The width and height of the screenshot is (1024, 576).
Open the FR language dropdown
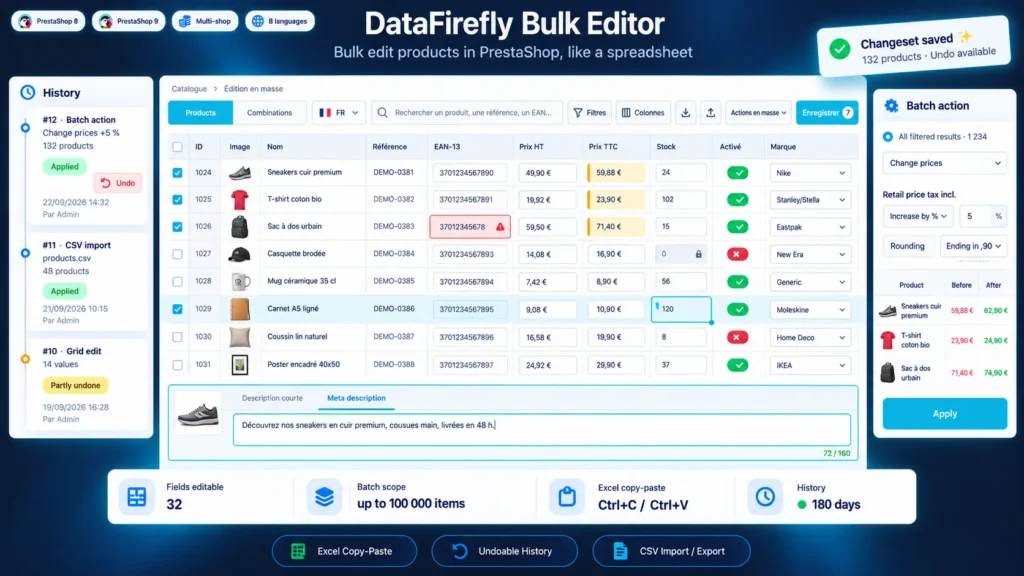tap(338, 113)
